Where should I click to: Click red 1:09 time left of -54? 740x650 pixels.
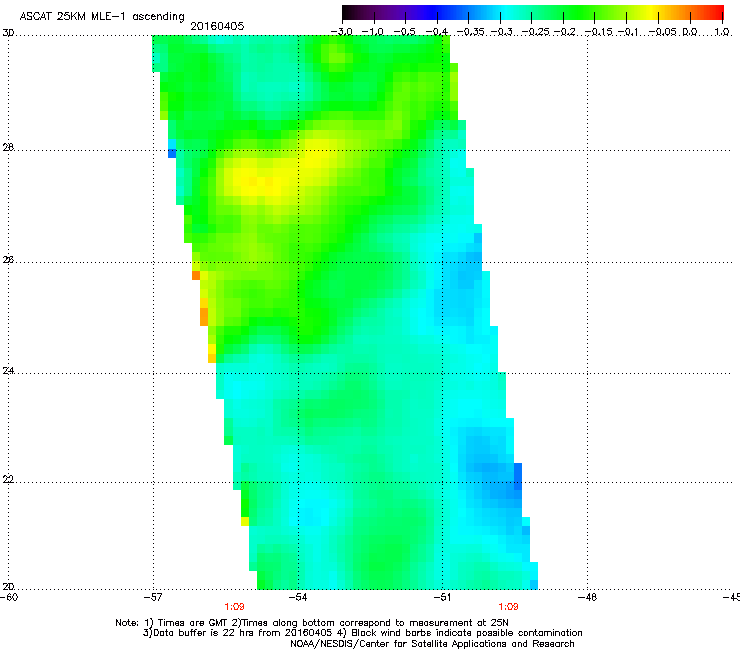tap(234, 607)
